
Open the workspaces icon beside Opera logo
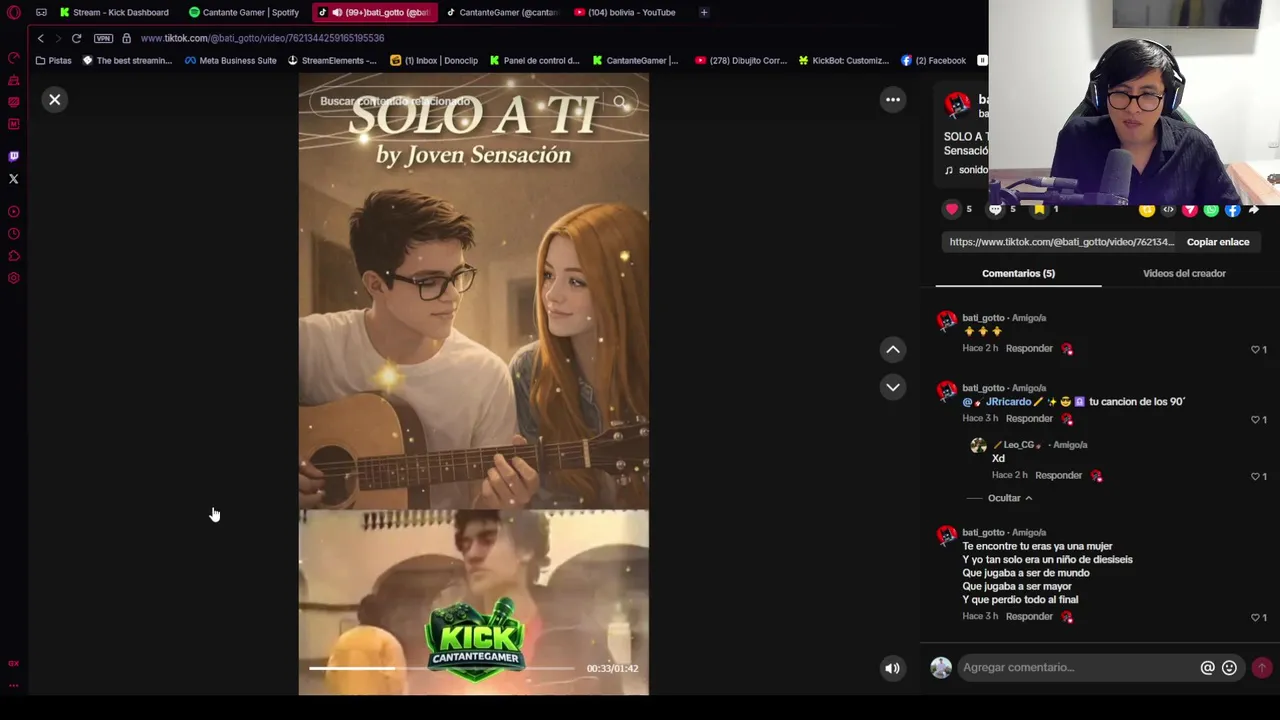tap(41, 12)
